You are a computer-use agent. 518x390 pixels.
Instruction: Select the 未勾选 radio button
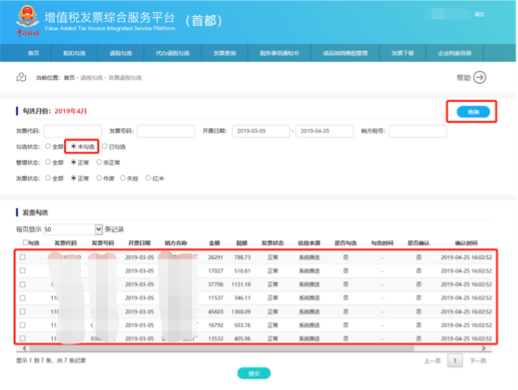point(74,146)
